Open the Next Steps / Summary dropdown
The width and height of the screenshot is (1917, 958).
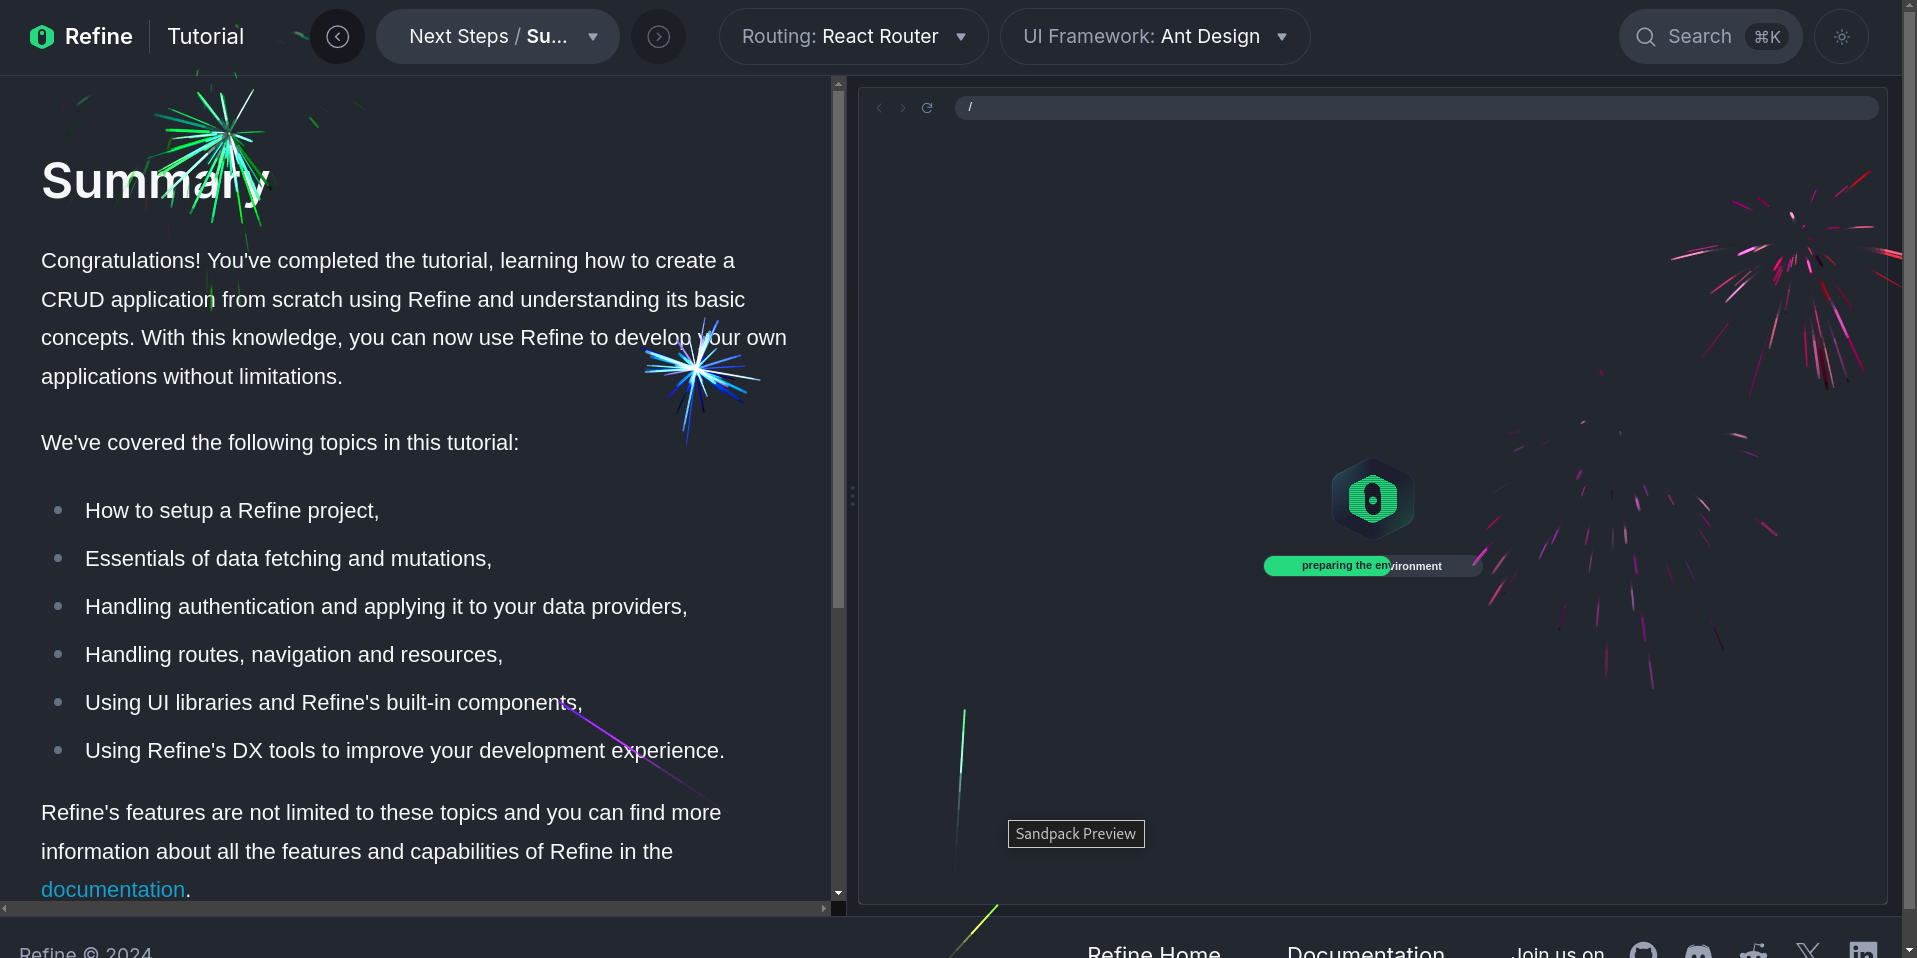(498, 37)
